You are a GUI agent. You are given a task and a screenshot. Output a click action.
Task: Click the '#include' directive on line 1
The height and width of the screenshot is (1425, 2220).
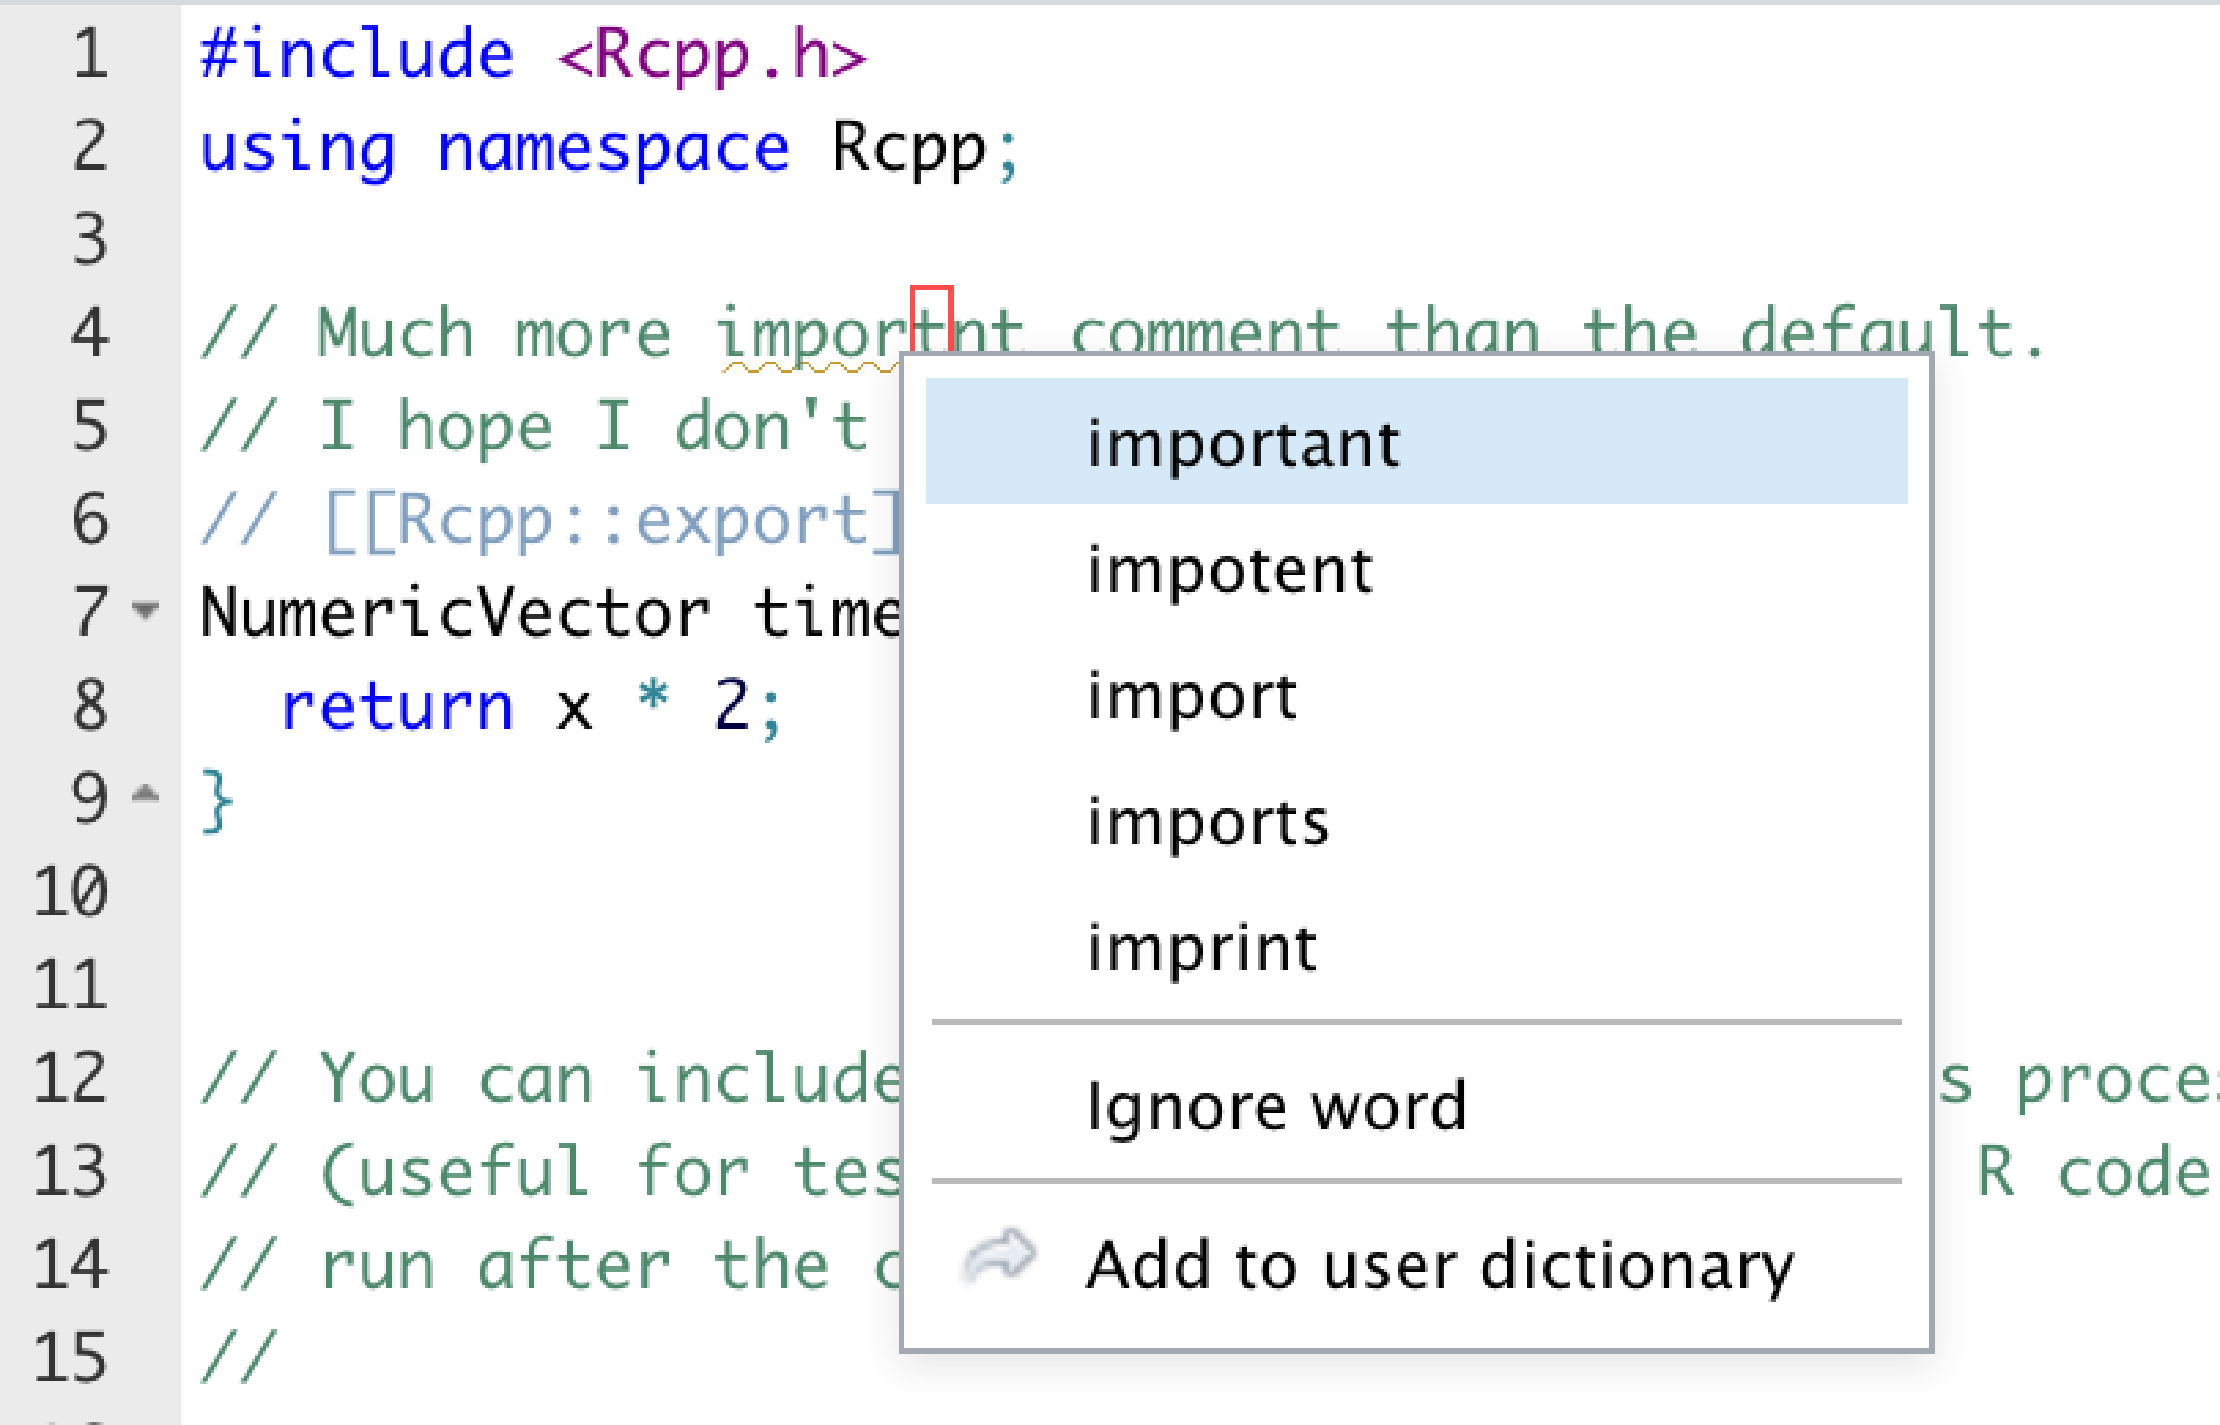[356, 54]
